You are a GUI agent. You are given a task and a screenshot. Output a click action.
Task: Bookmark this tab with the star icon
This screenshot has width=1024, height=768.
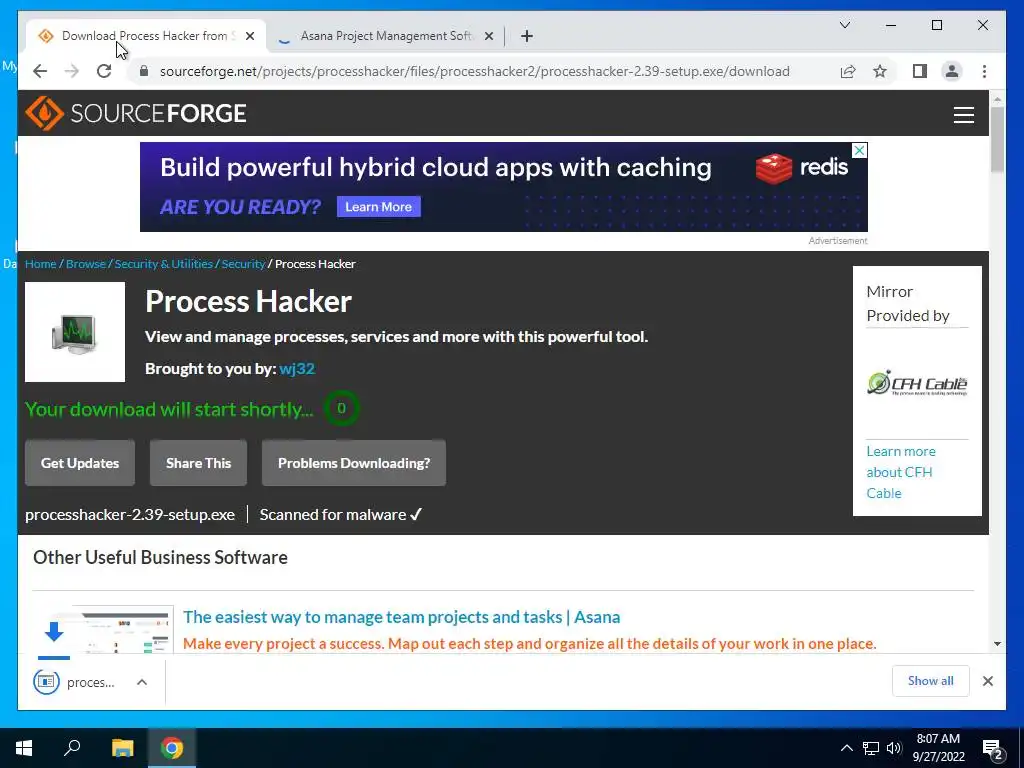click(880, 71)
